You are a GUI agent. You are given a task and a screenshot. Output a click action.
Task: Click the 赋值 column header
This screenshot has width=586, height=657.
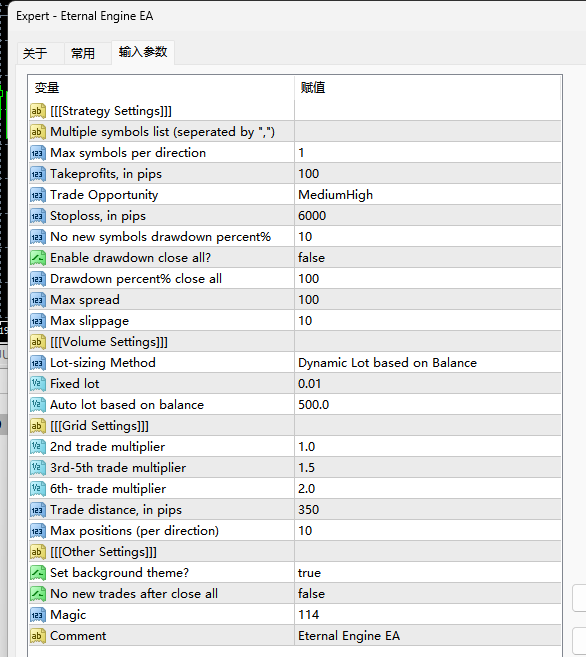[428, 88]
